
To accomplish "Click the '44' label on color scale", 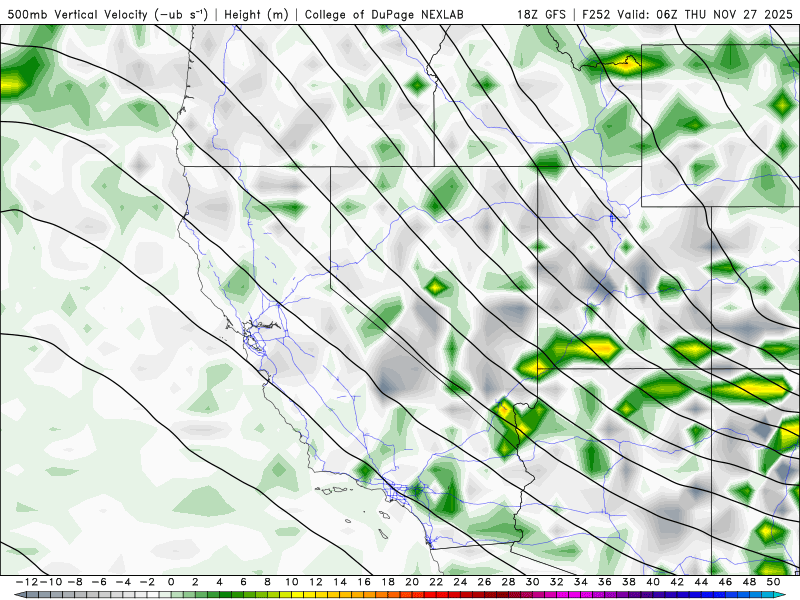I will 701,582.
